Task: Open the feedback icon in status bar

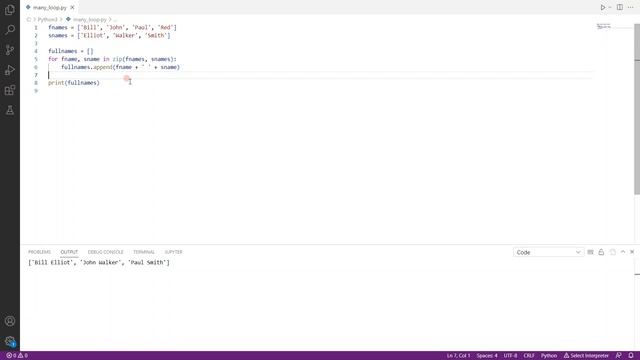Action: click(618, 356)
